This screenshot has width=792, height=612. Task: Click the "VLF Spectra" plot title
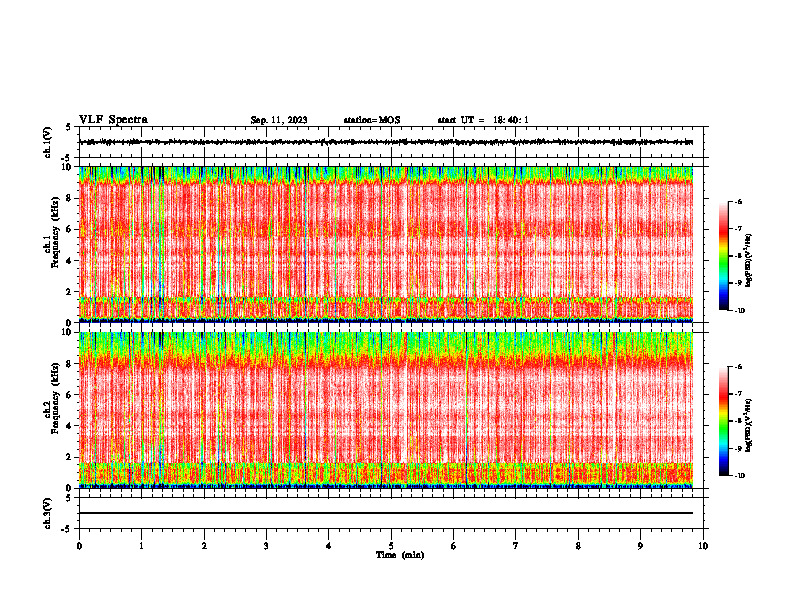point(113,120)
